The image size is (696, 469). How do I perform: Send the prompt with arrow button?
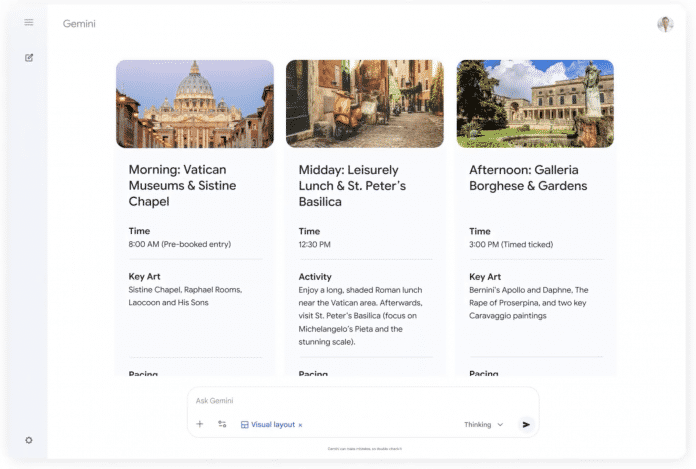[x=526, y=425]
